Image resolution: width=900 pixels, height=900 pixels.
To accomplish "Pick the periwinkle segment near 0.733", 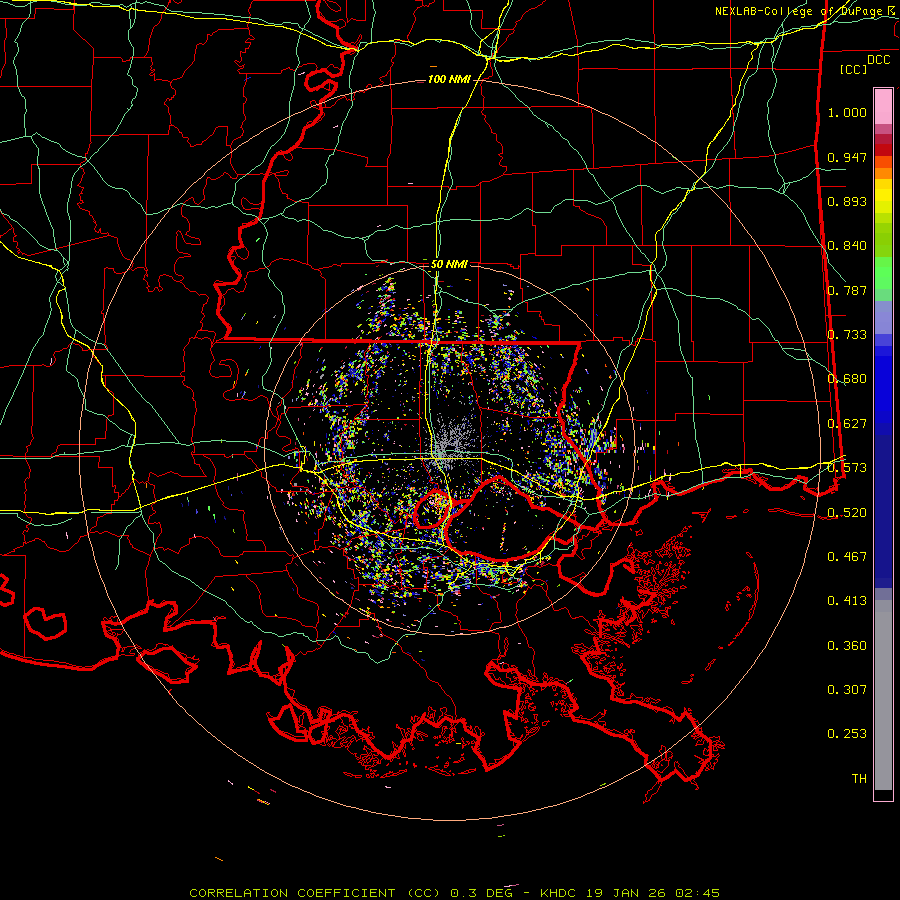I will (x=883, y=317).
